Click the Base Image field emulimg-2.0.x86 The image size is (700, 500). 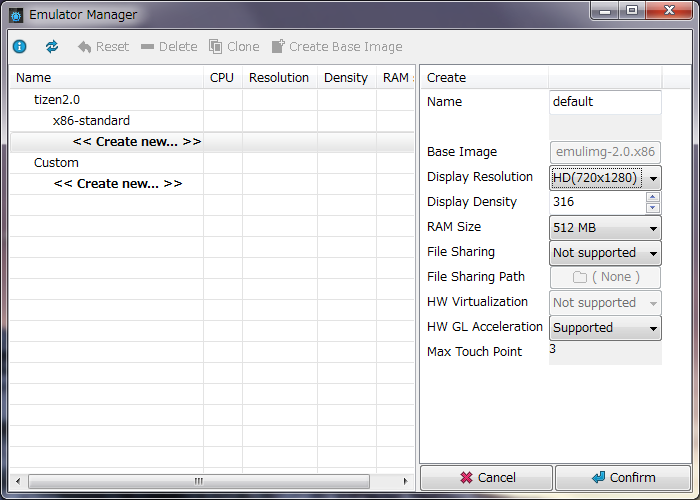pos(605,152)
